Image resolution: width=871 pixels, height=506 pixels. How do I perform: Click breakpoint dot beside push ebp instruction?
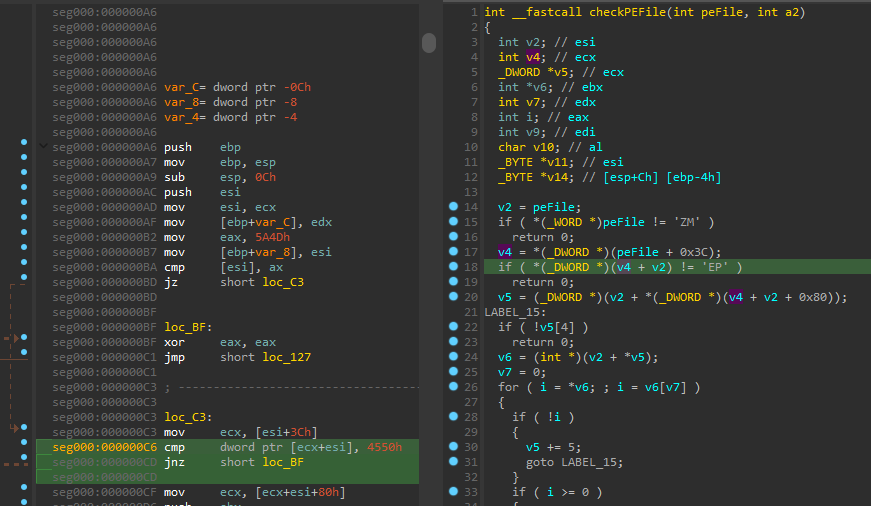click(24, 142)
